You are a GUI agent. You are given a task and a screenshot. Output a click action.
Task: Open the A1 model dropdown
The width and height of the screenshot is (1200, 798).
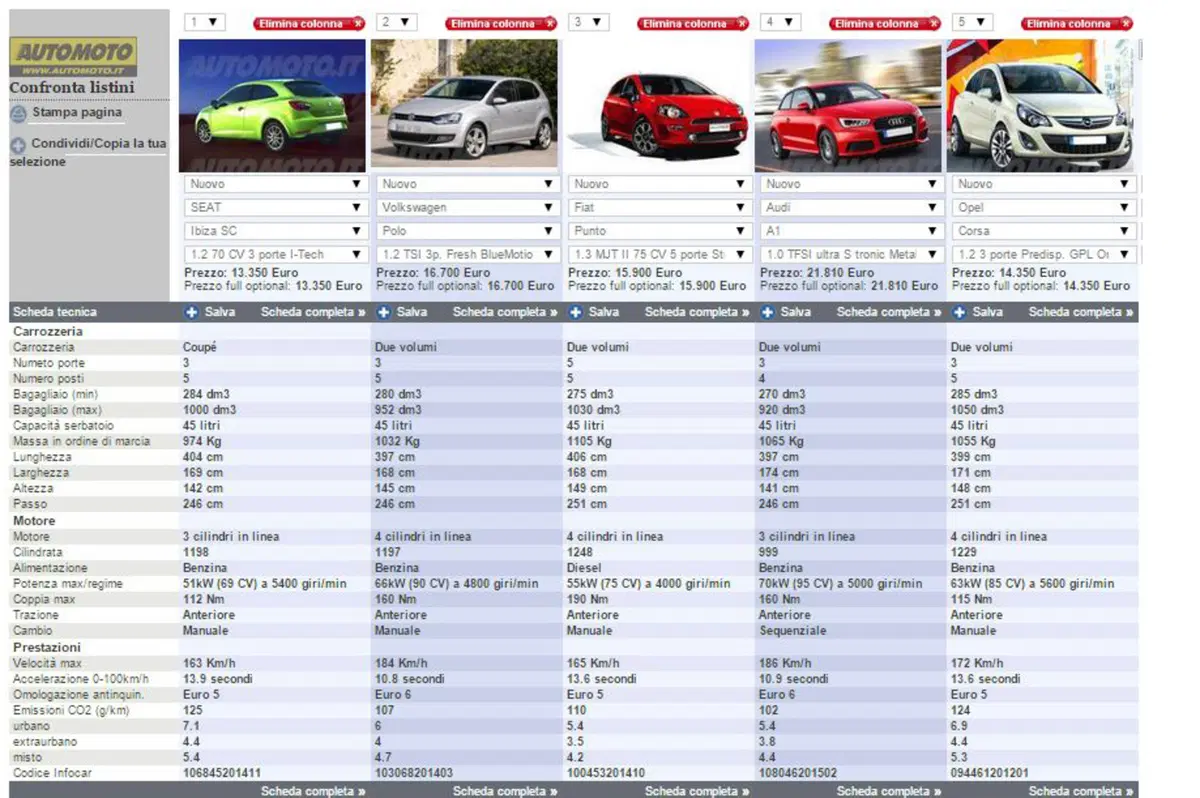point(851,231)
